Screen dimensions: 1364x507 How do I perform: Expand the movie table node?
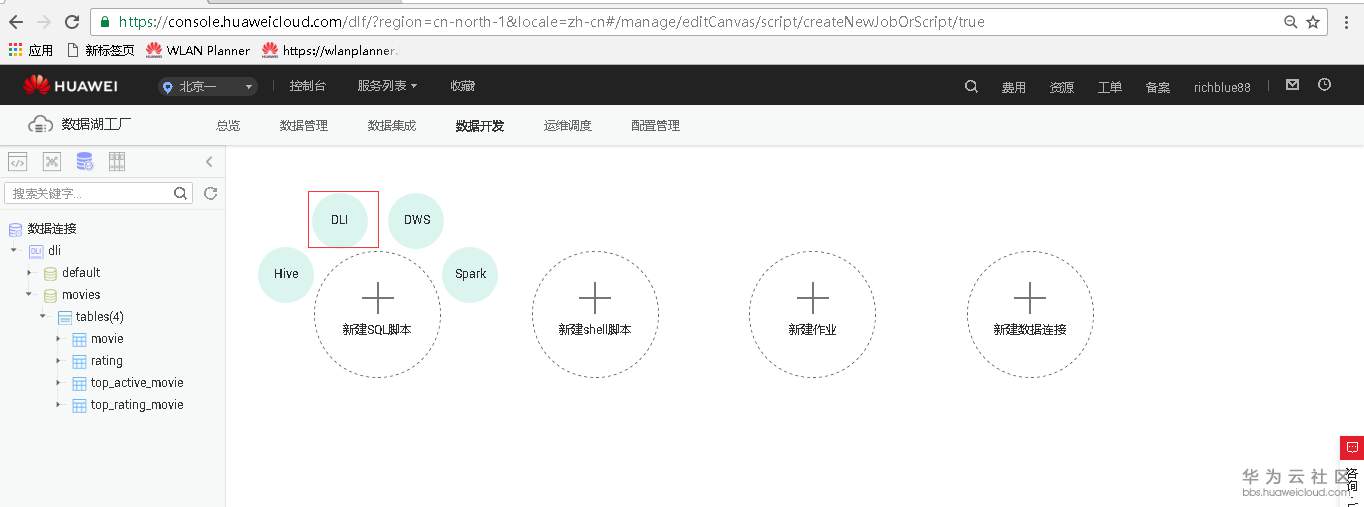point(58,339)
